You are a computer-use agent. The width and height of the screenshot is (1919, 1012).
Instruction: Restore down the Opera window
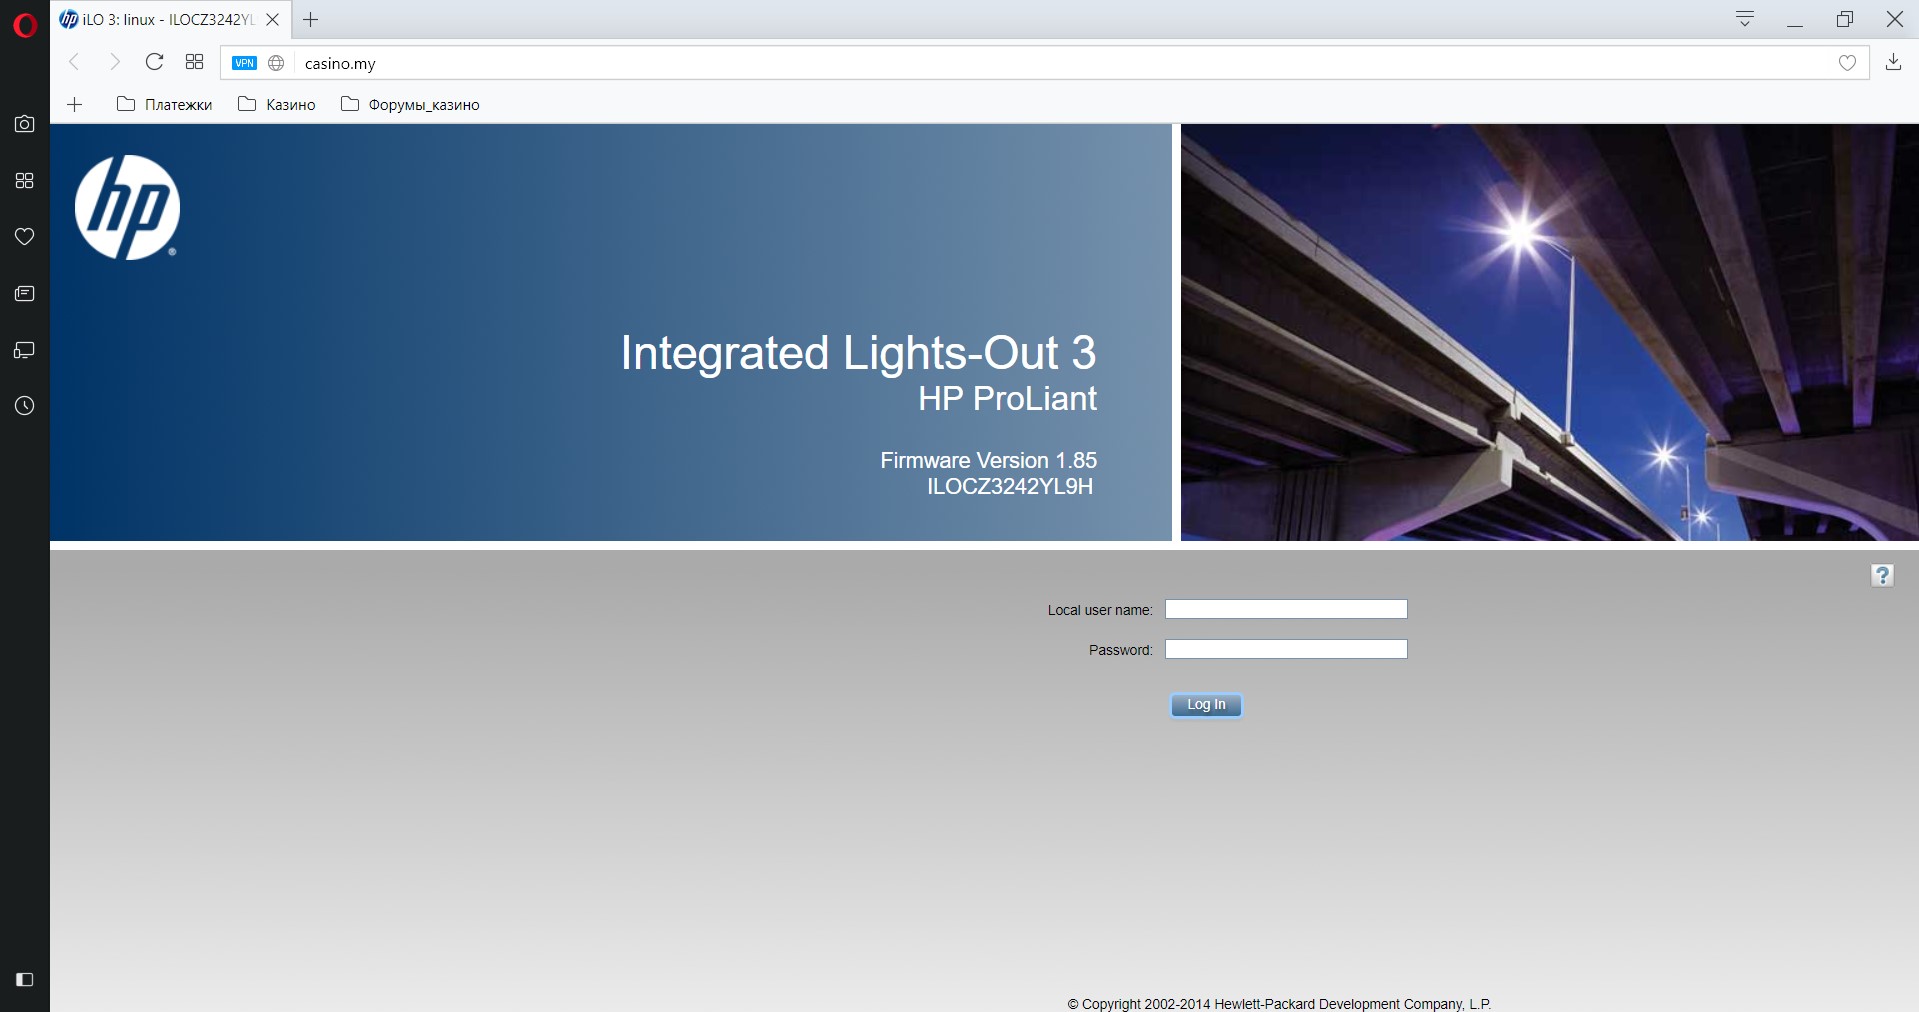click(x=1845, y=19)
